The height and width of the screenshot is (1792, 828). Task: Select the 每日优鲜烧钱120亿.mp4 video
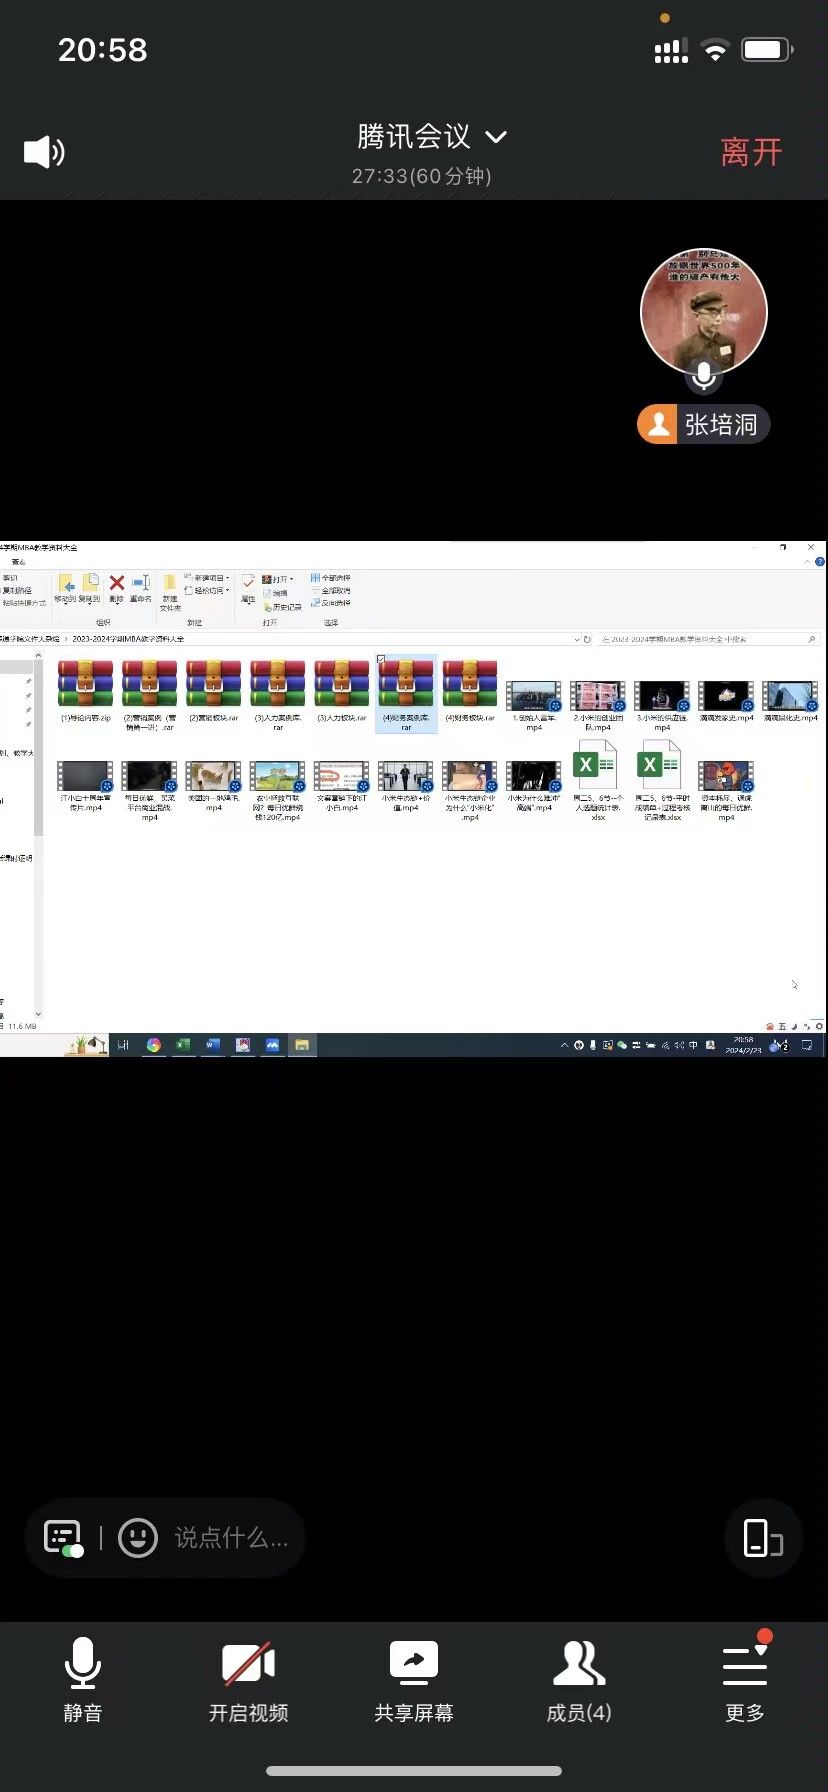(x=278, y=791)
